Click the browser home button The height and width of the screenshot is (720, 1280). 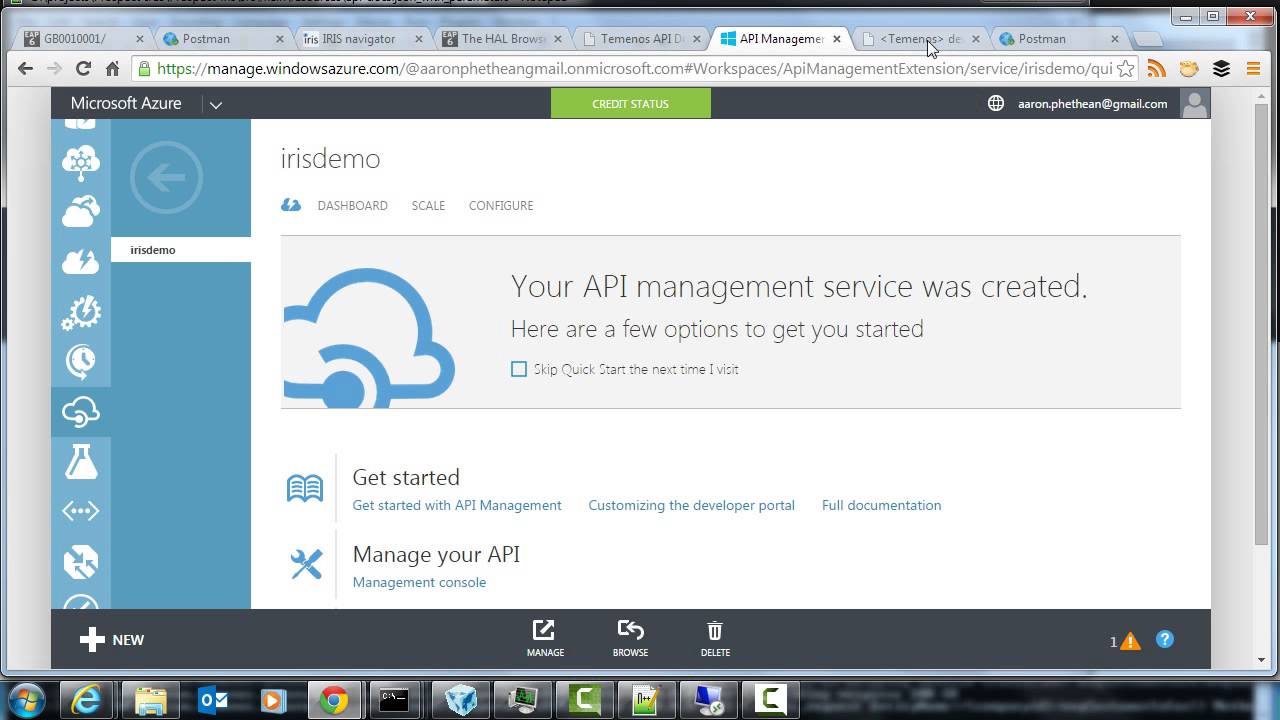112,69
